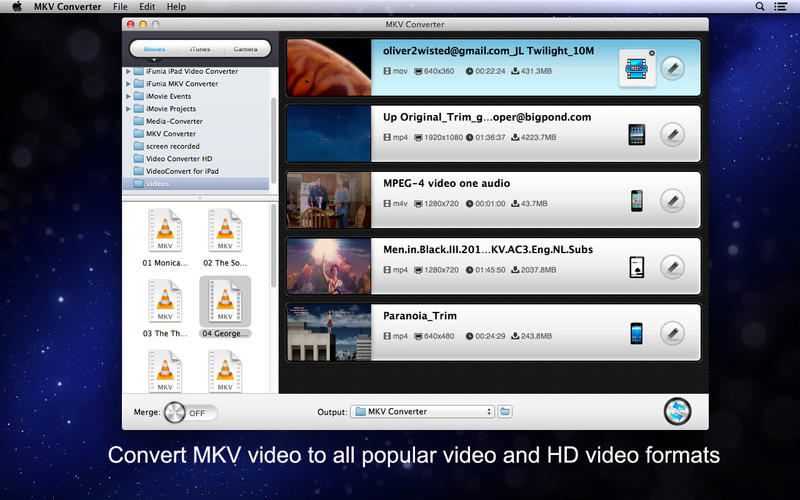Image resolution: width=800 pixels, height=500 pixels.
Task: Edit the MPEG-4 video one audio item
Action: 672,201
